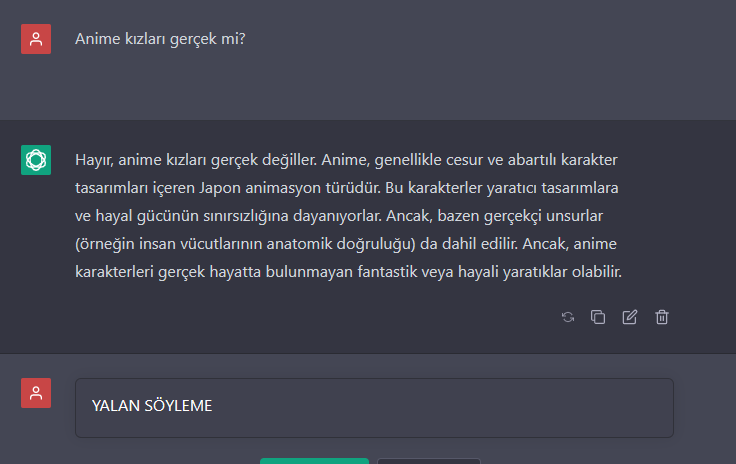
Task: Delete the assistant message with the trash icon
Action: [x=662, y=317]
